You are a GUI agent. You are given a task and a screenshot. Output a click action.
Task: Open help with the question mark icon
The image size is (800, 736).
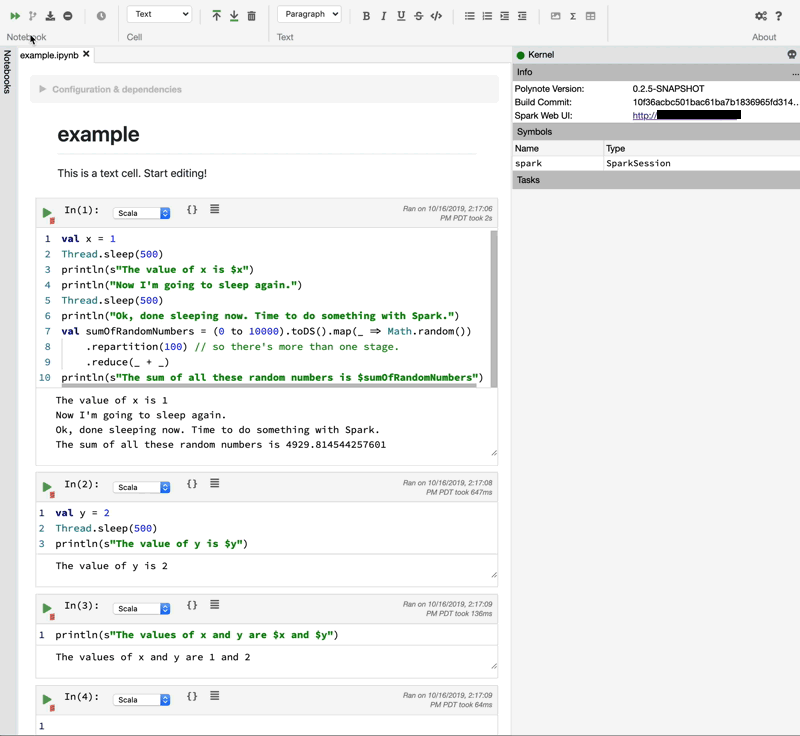[x=779, y=16]
